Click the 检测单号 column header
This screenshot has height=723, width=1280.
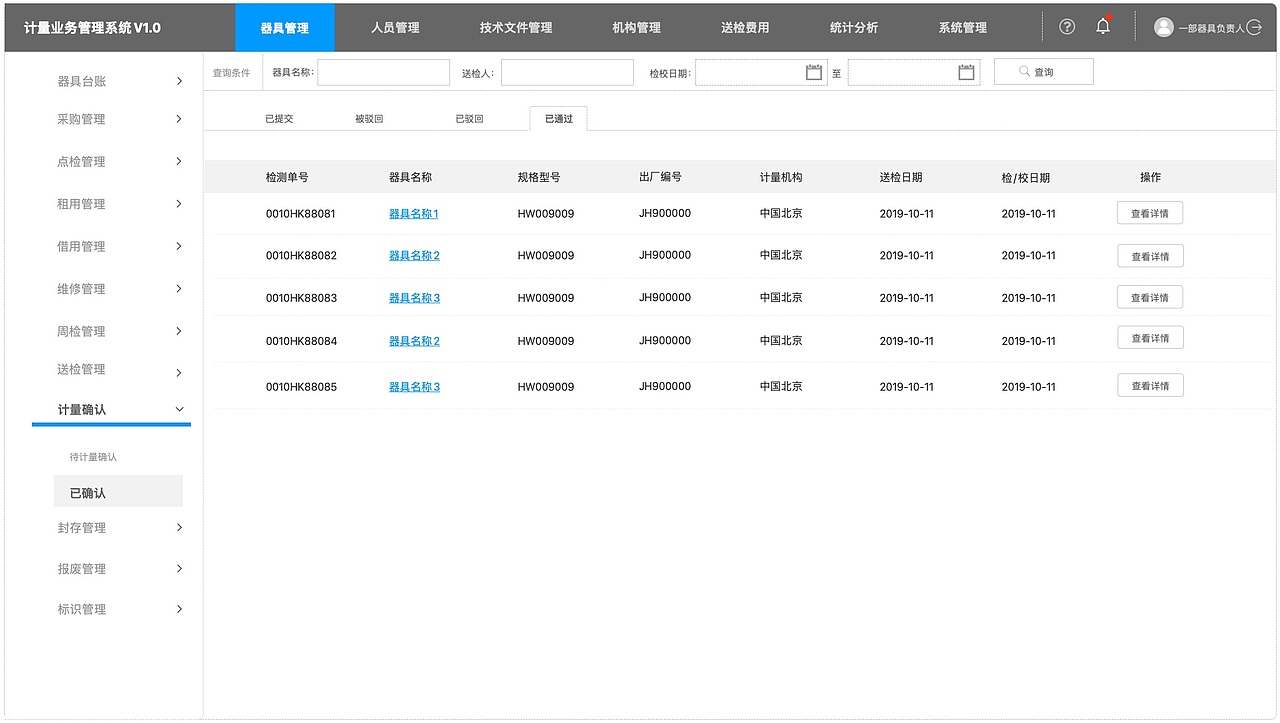pyautogui.click(x=287, y=177)
